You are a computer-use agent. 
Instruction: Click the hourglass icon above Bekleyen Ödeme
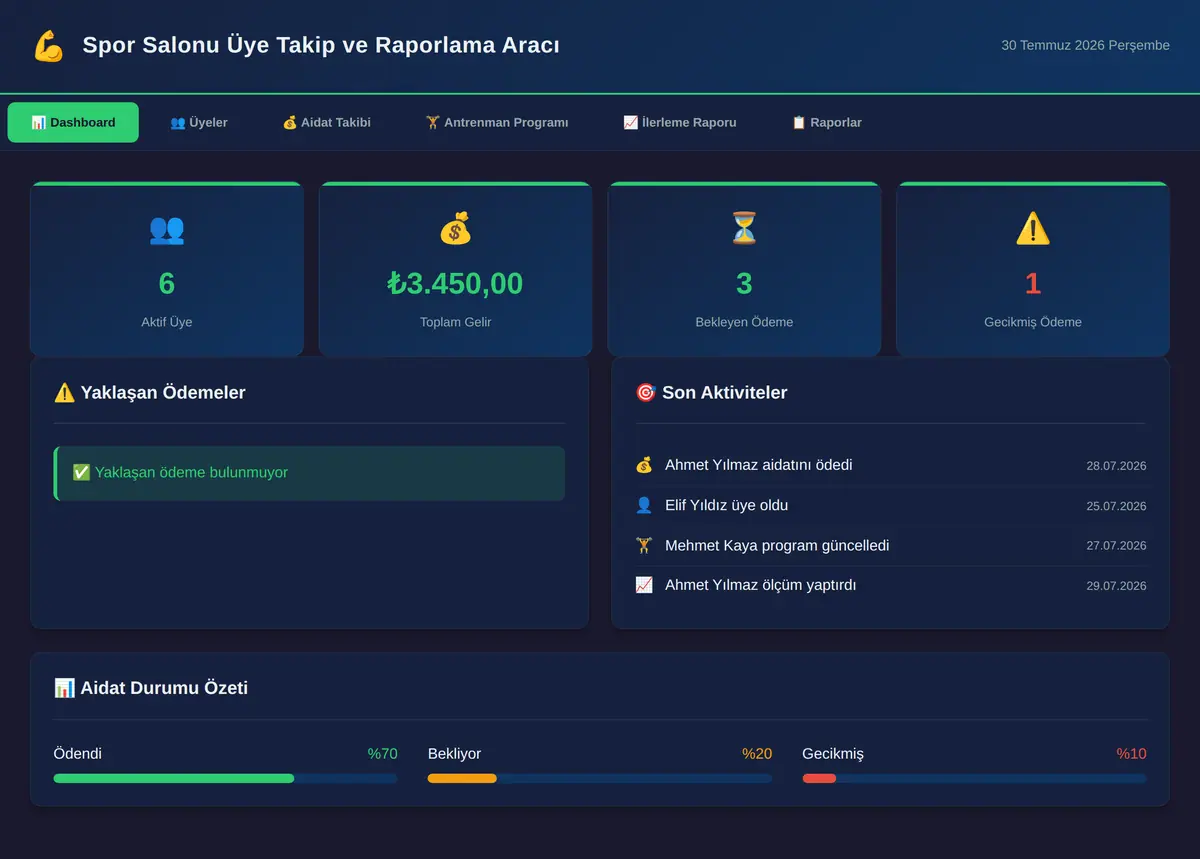(744, 229)
